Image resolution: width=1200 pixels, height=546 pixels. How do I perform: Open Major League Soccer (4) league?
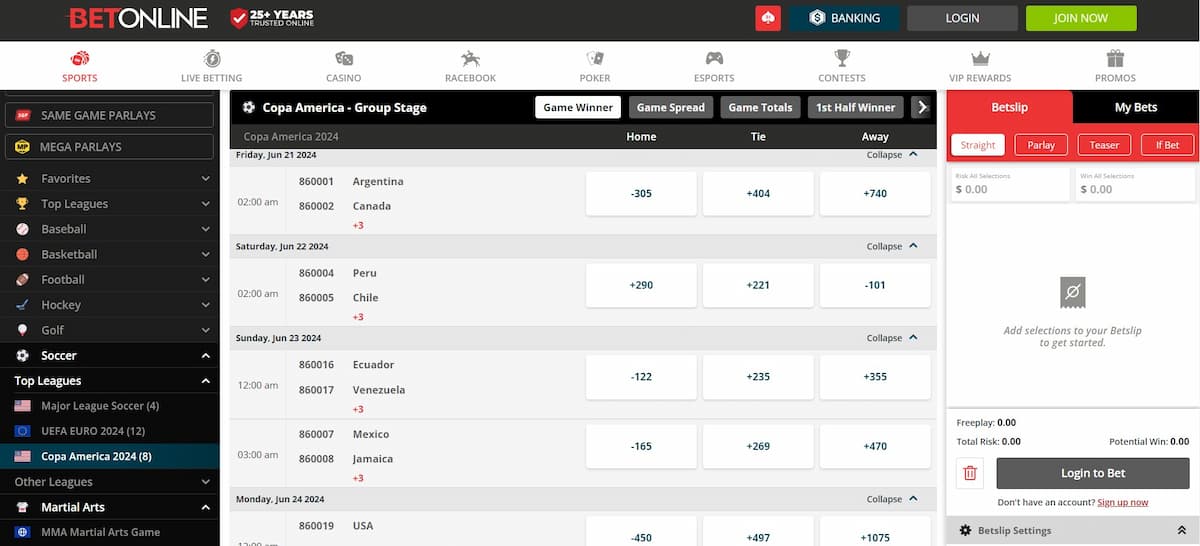(100, 406)
